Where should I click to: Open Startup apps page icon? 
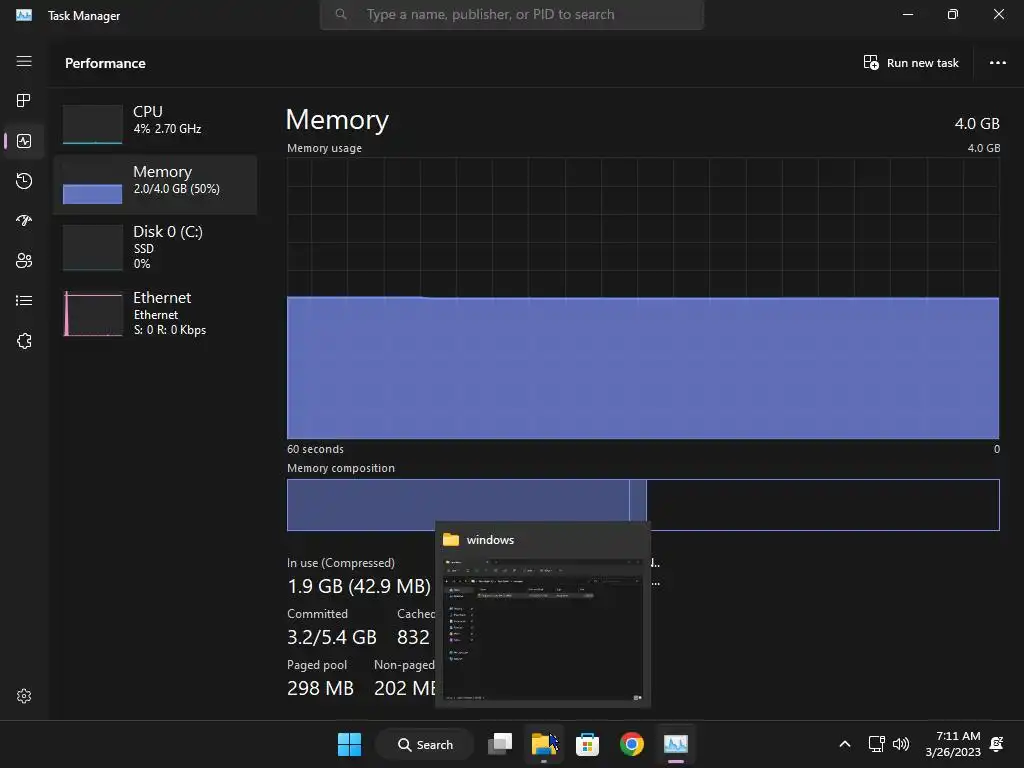coord(24,221)
